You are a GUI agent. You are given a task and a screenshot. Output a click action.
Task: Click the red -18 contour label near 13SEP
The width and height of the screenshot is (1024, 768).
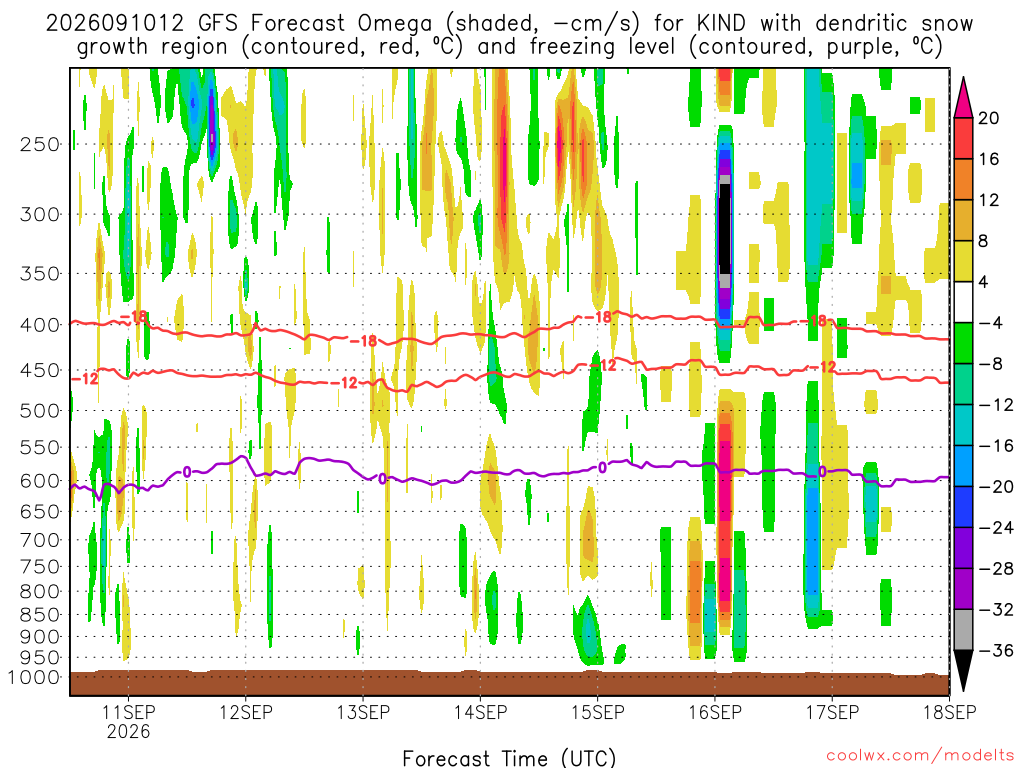tap(363, 341)
